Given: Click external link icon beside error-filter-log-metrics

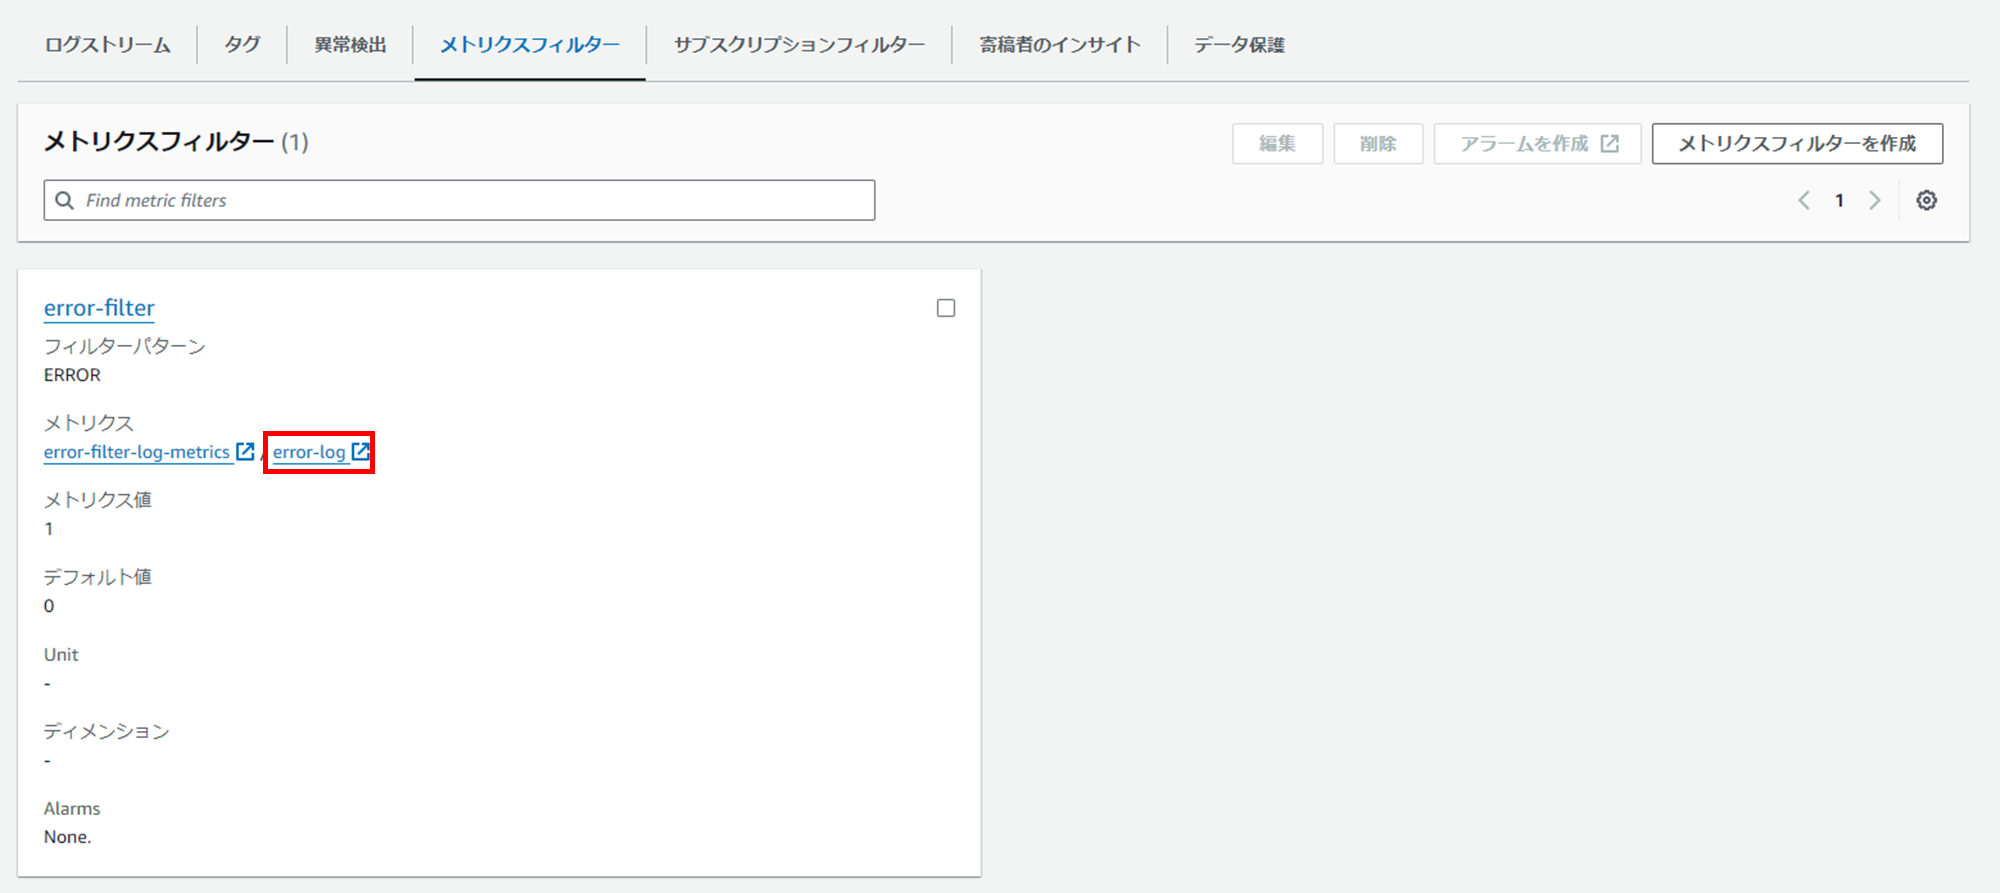Looking at the screenshot, I should (245, 451).
